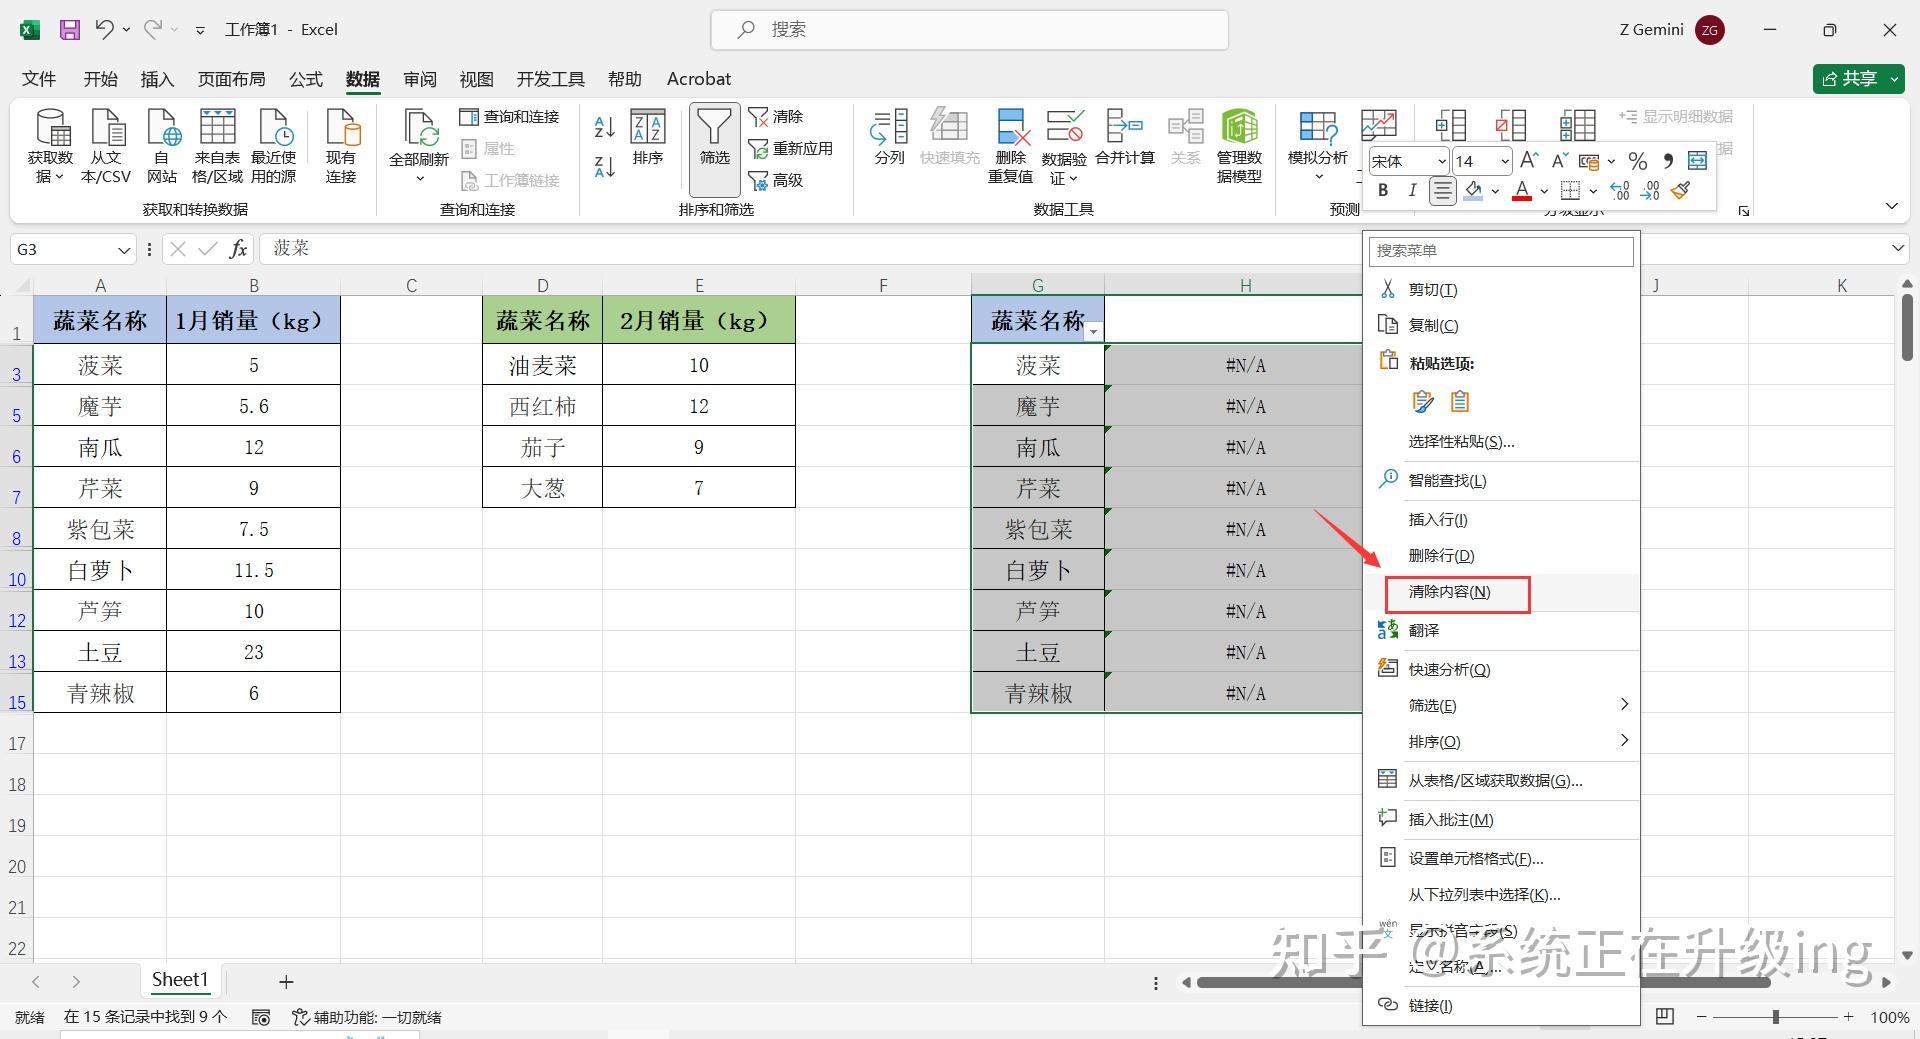This screenshot has width=1920, height=1039.
Task: Show the 查询和连接 pane
Action: pyautogui.click(x=510, y=117)
